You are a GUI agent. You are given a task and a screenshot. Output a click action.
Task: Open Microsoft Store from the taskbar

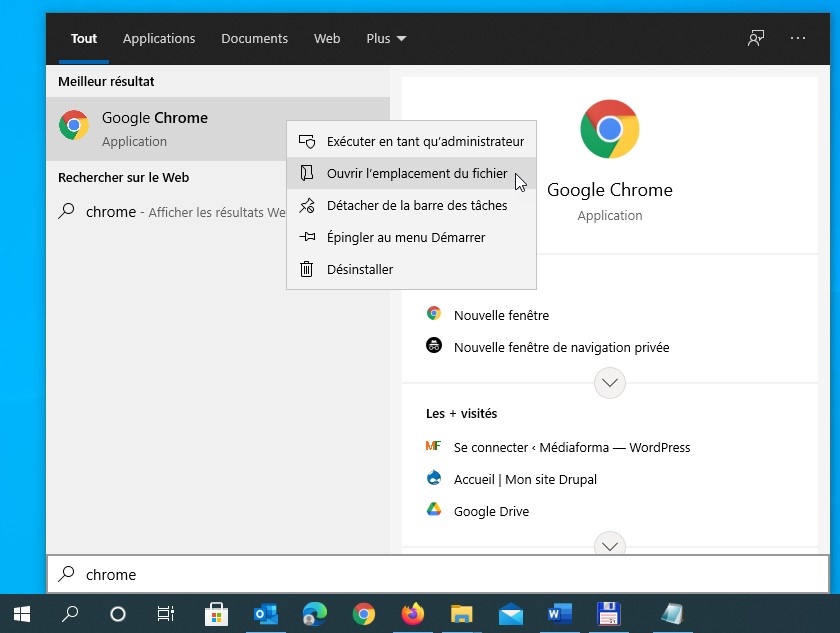[216, 614]
